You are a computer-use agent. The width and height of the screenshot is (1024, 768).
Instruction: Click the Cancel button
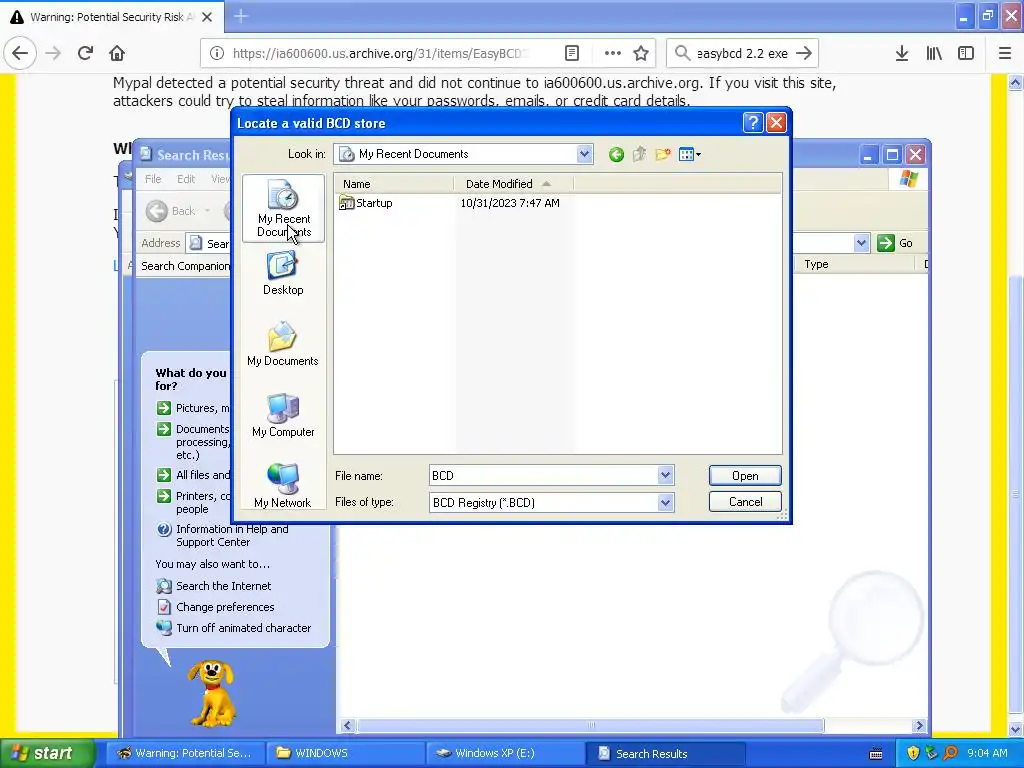[745, 502]
